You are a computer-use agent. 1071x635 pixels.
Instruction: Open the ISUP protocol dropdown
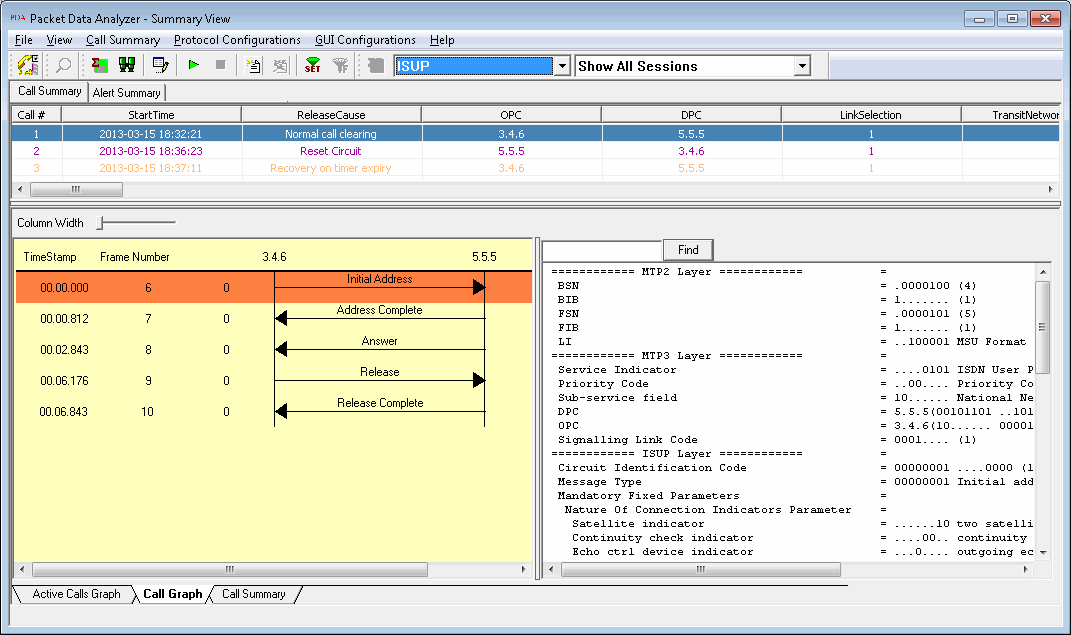pyautogui.click(x=561, y=66)
